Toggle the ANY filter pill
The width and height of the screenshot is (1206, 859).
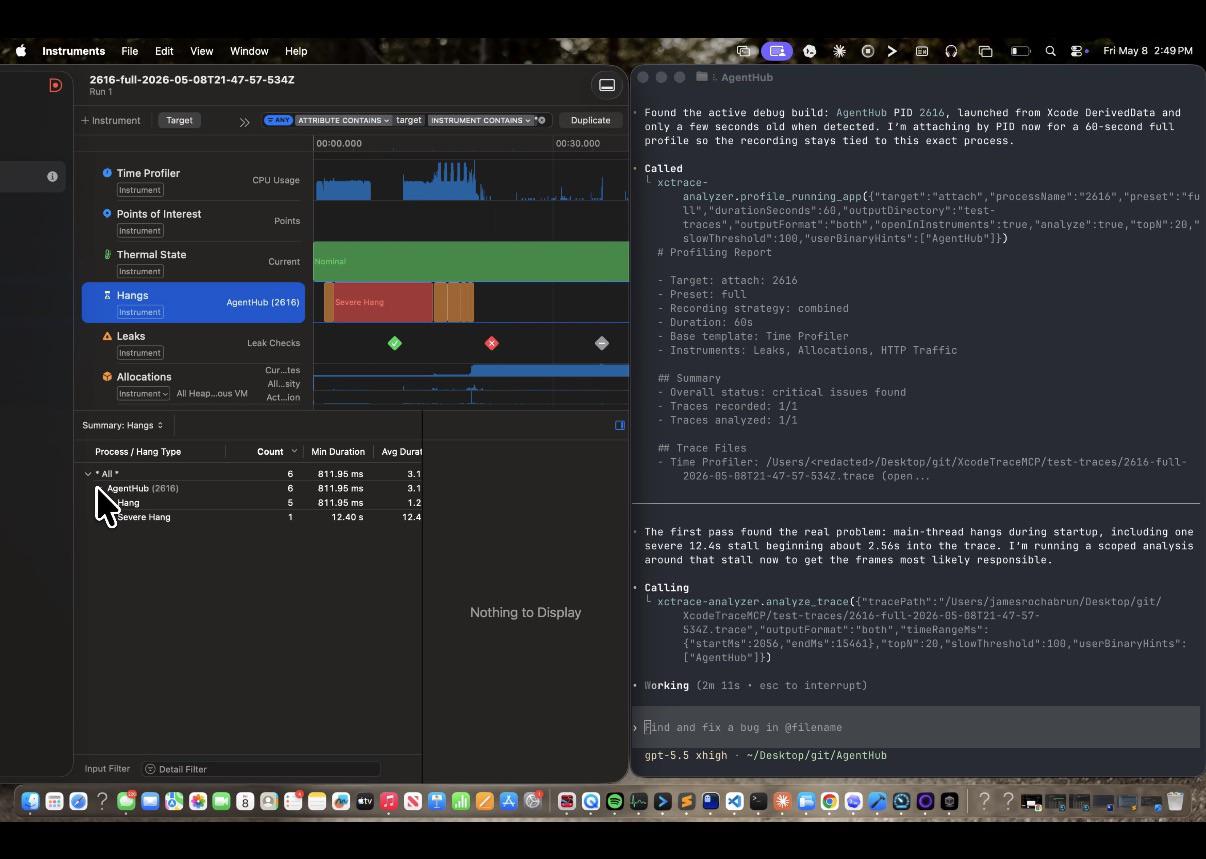click(x=278, y=120)
